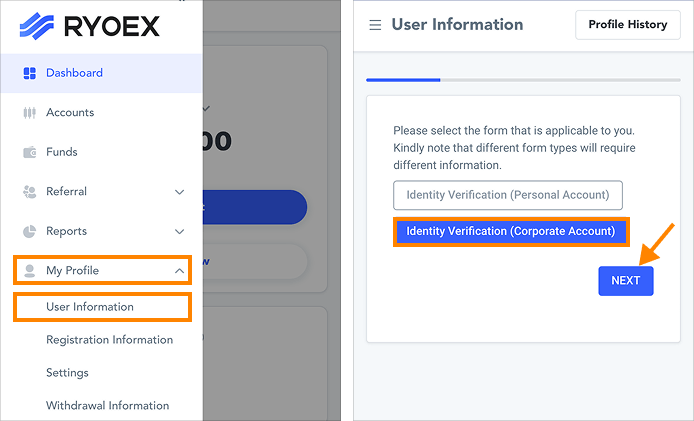Click the My Profile person icon
Image resolution: width=694 pixels, height=421 pixels.
click(x=29, y=270)
